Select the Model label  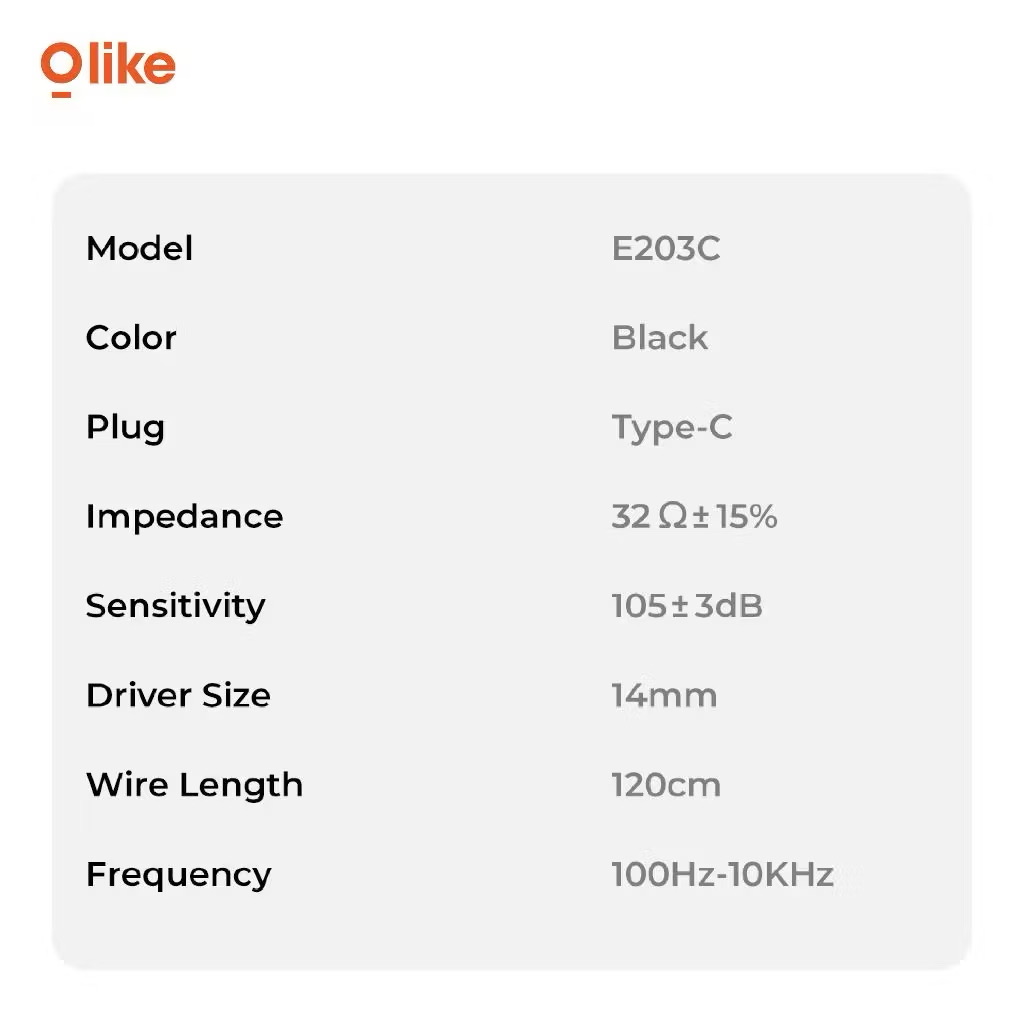click(x=139, y=248)
